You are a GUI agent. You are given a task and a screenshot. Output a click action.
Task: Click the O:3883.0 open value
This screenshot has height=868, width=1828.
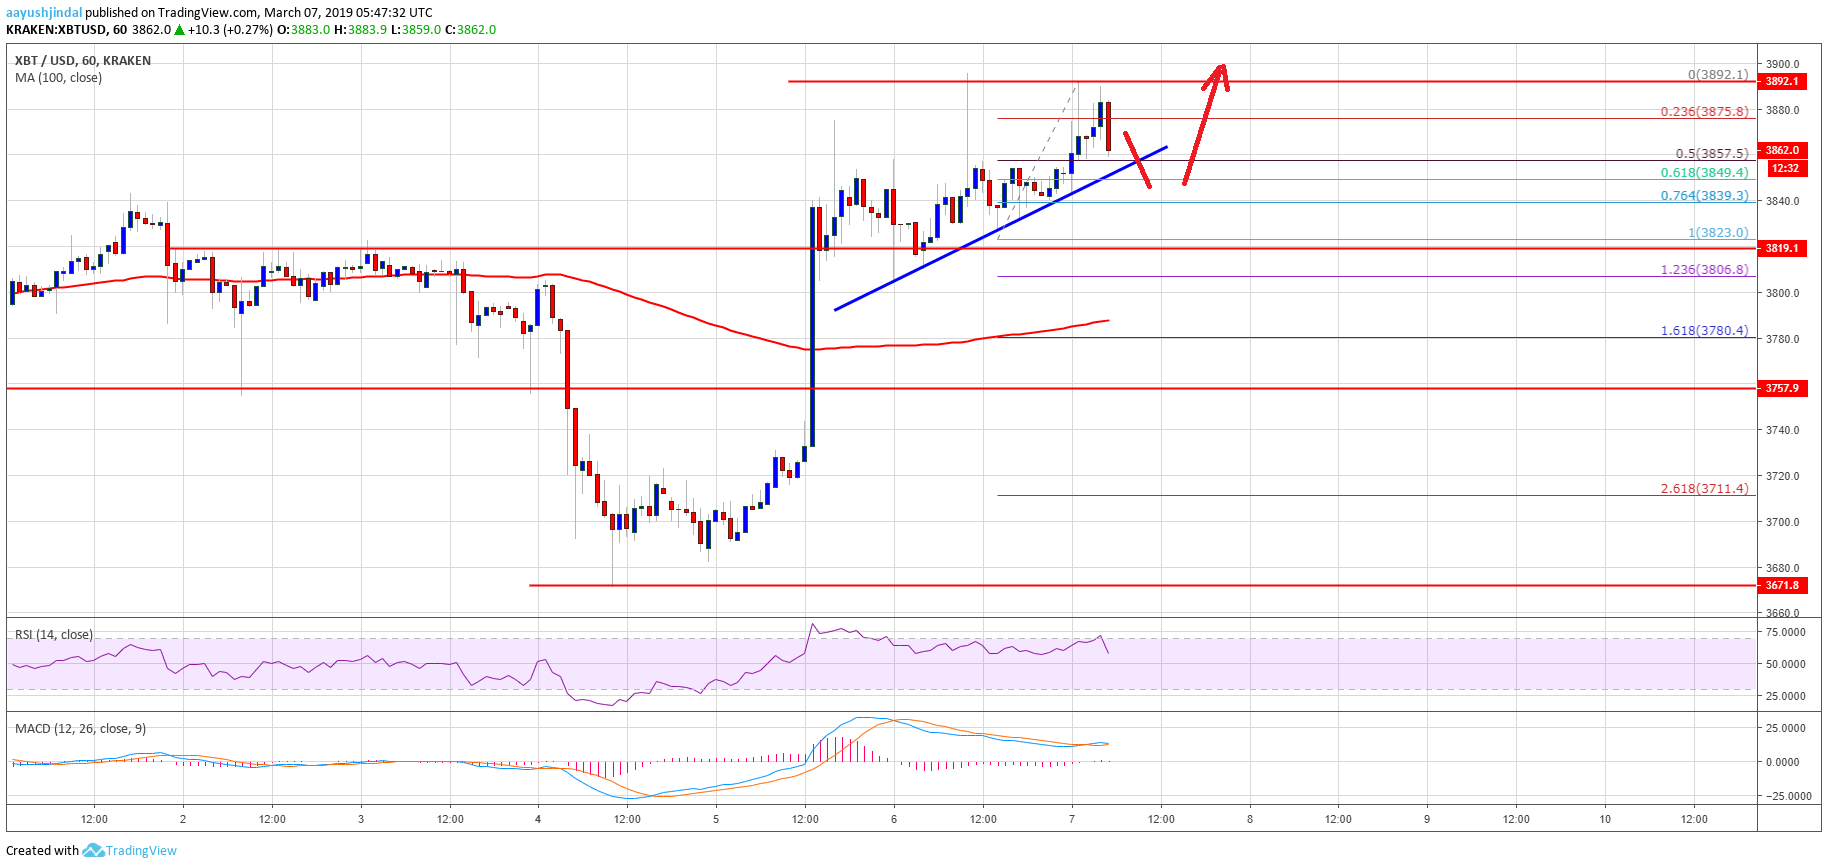[x=303, y=30]
